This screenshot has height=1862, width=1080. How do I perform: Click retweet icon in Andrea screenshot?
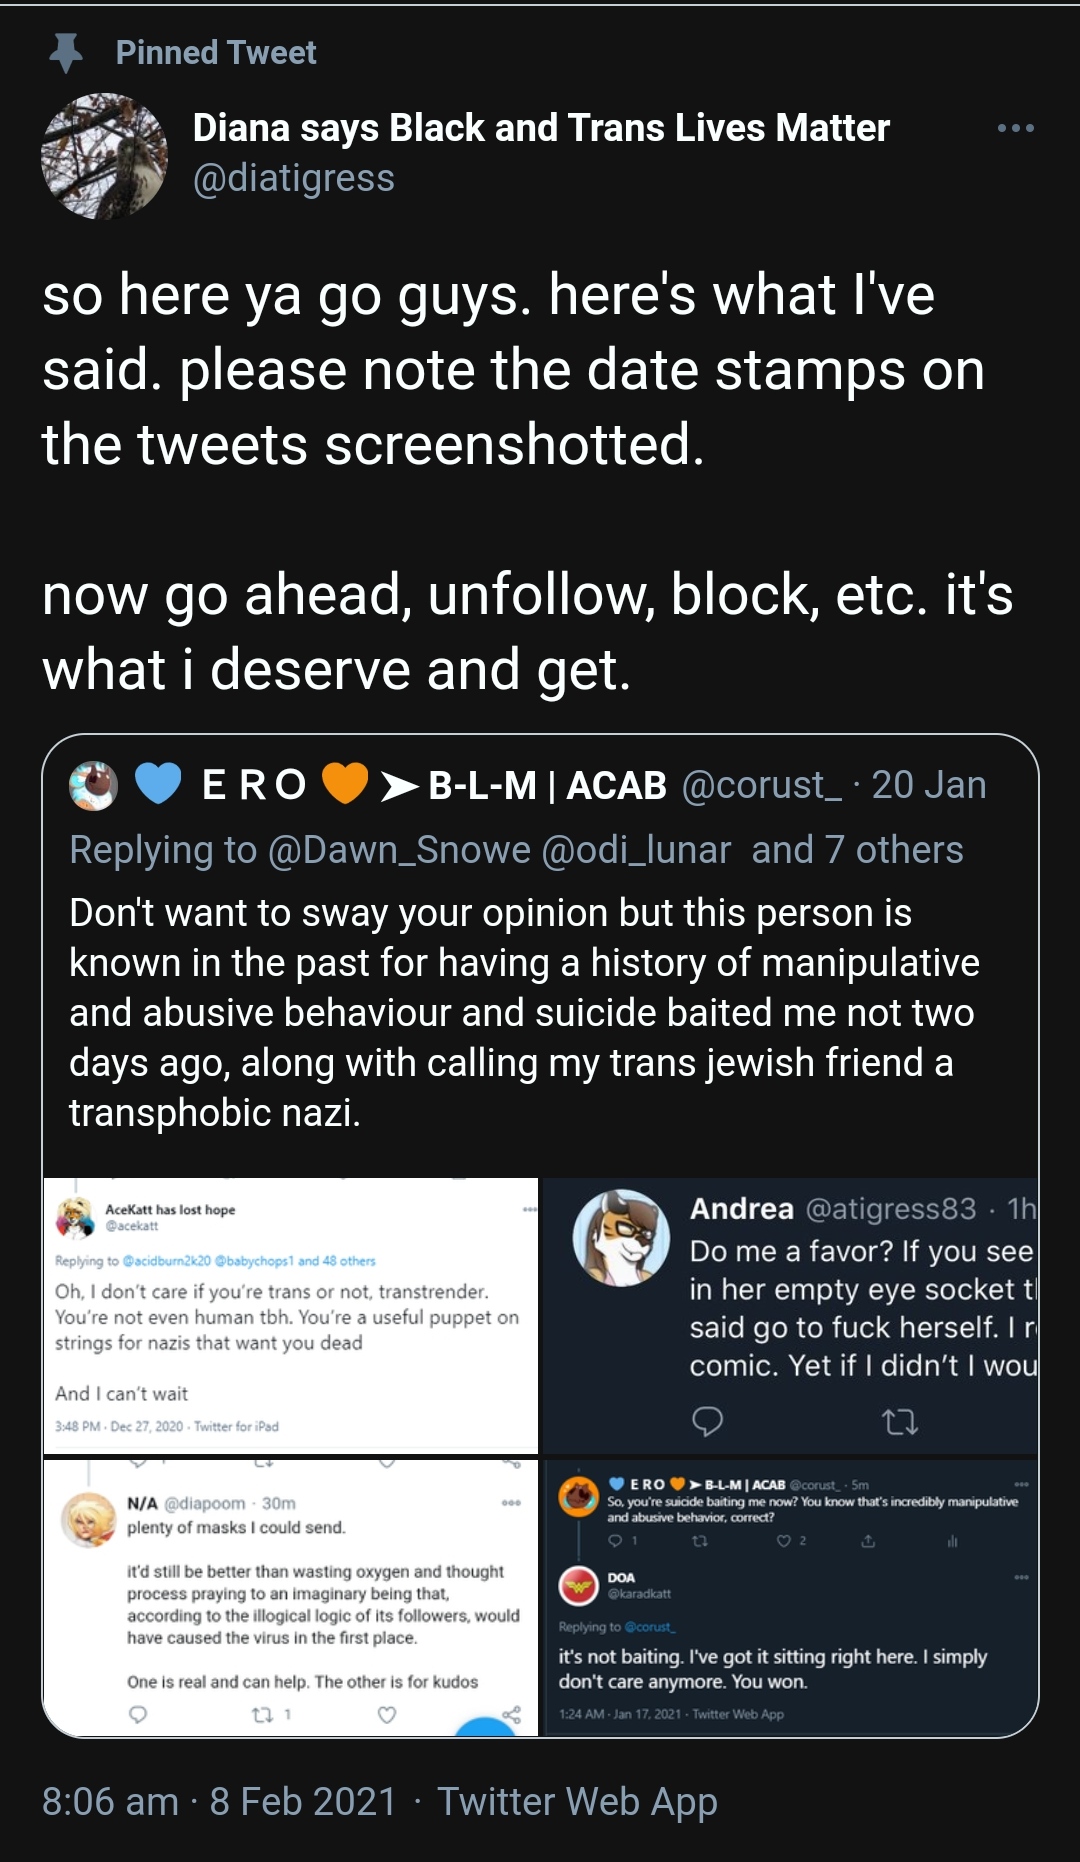[x=900, y=1421]
